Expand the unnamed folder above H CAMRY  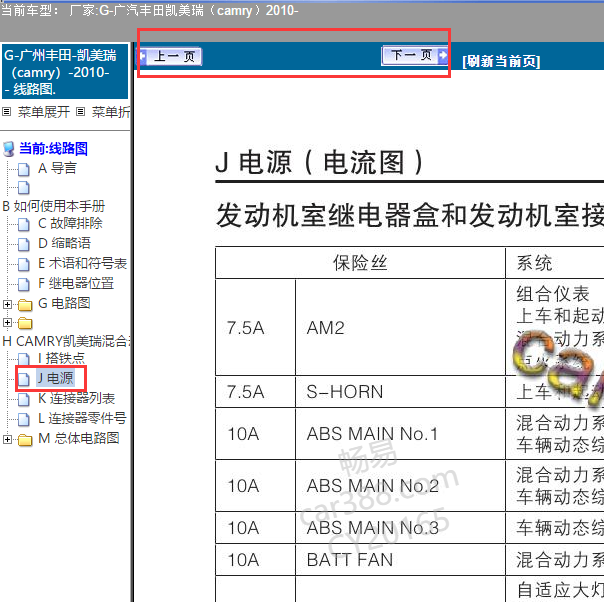[7, 322]
